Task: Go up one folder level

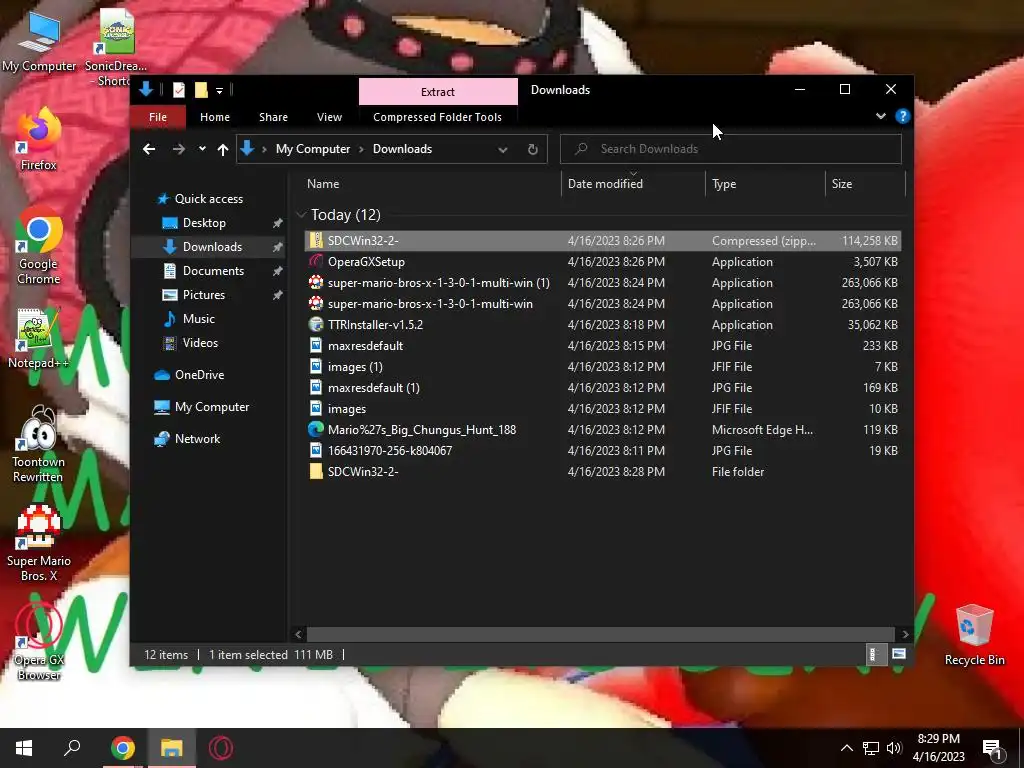Action: point(223,150)
